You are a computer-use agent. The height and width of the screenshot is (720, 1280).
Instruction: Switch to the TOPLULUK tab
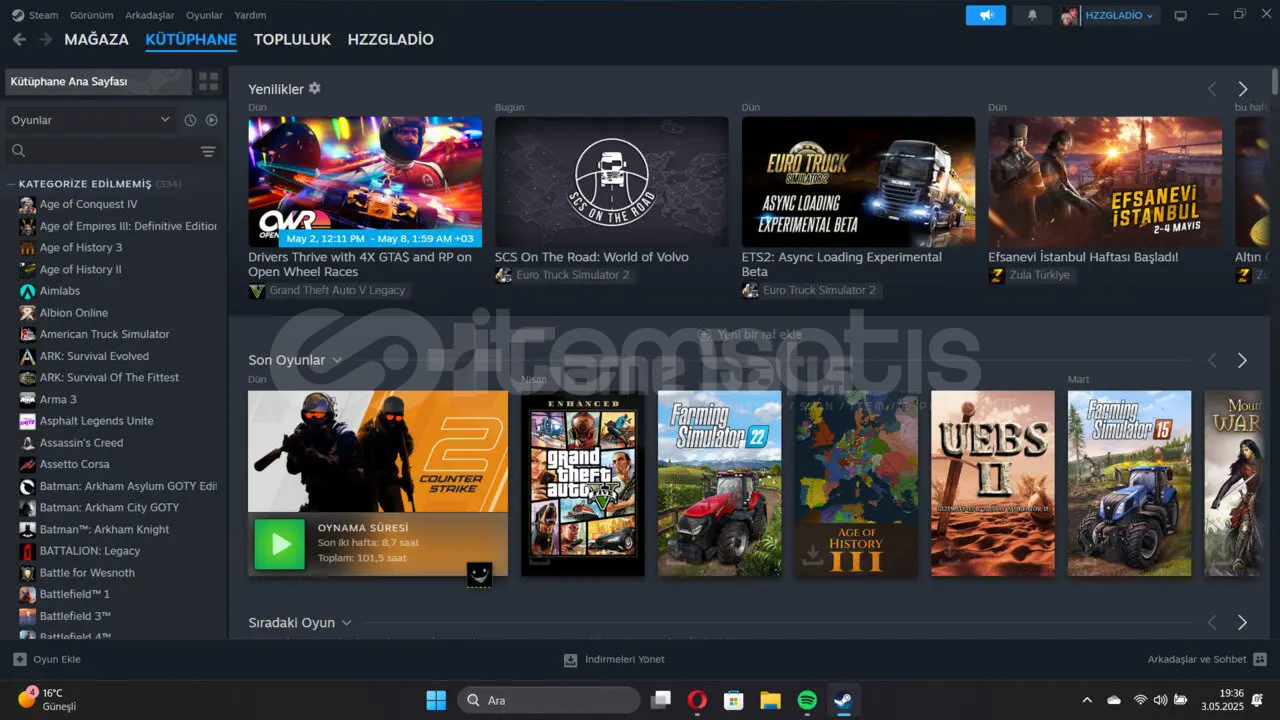tap(292, 40)
